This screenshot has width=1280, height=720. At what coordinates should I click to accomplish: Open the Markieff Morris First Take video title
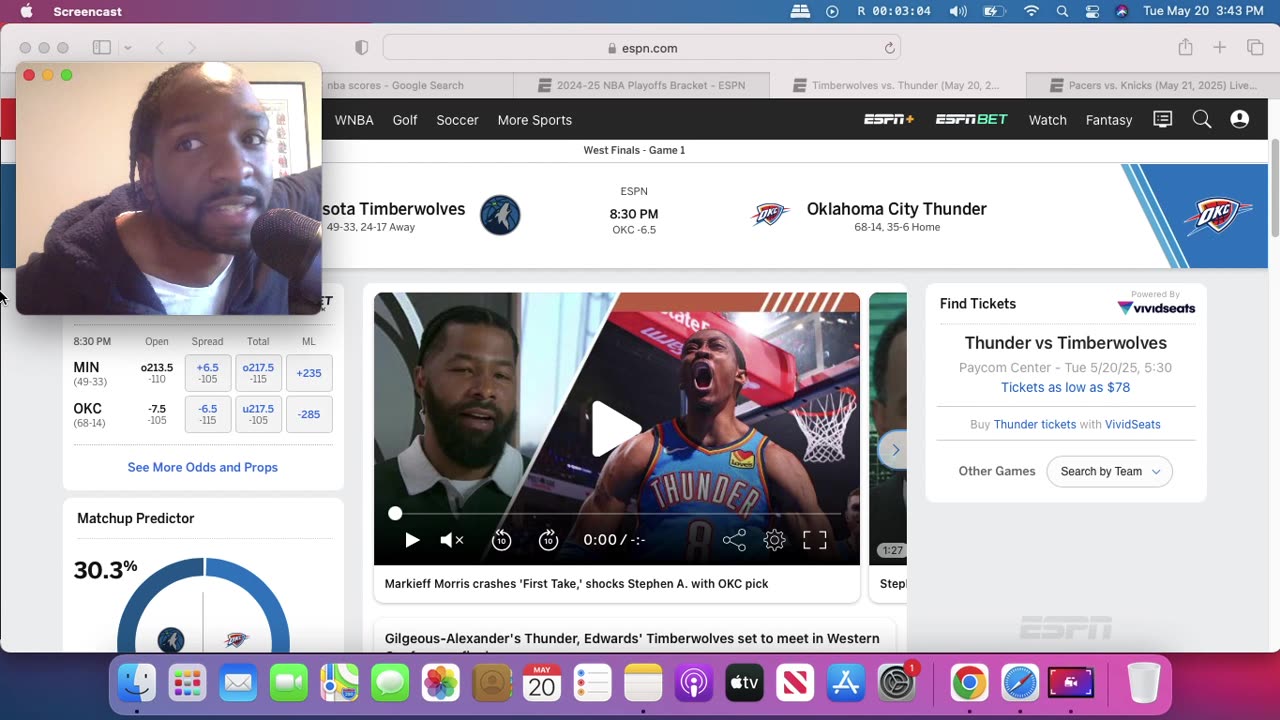577,584
